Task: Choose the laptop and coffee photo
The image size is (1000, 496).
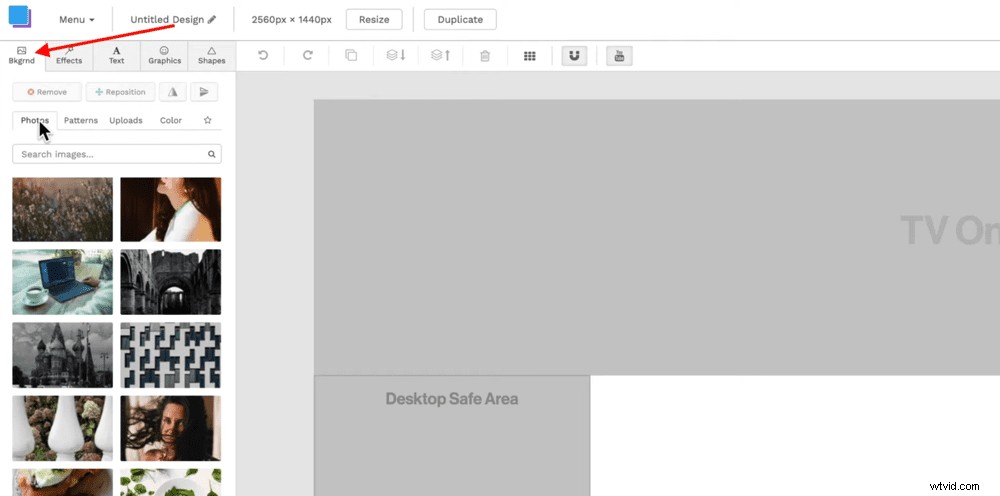Action: (x=62, y=282)
